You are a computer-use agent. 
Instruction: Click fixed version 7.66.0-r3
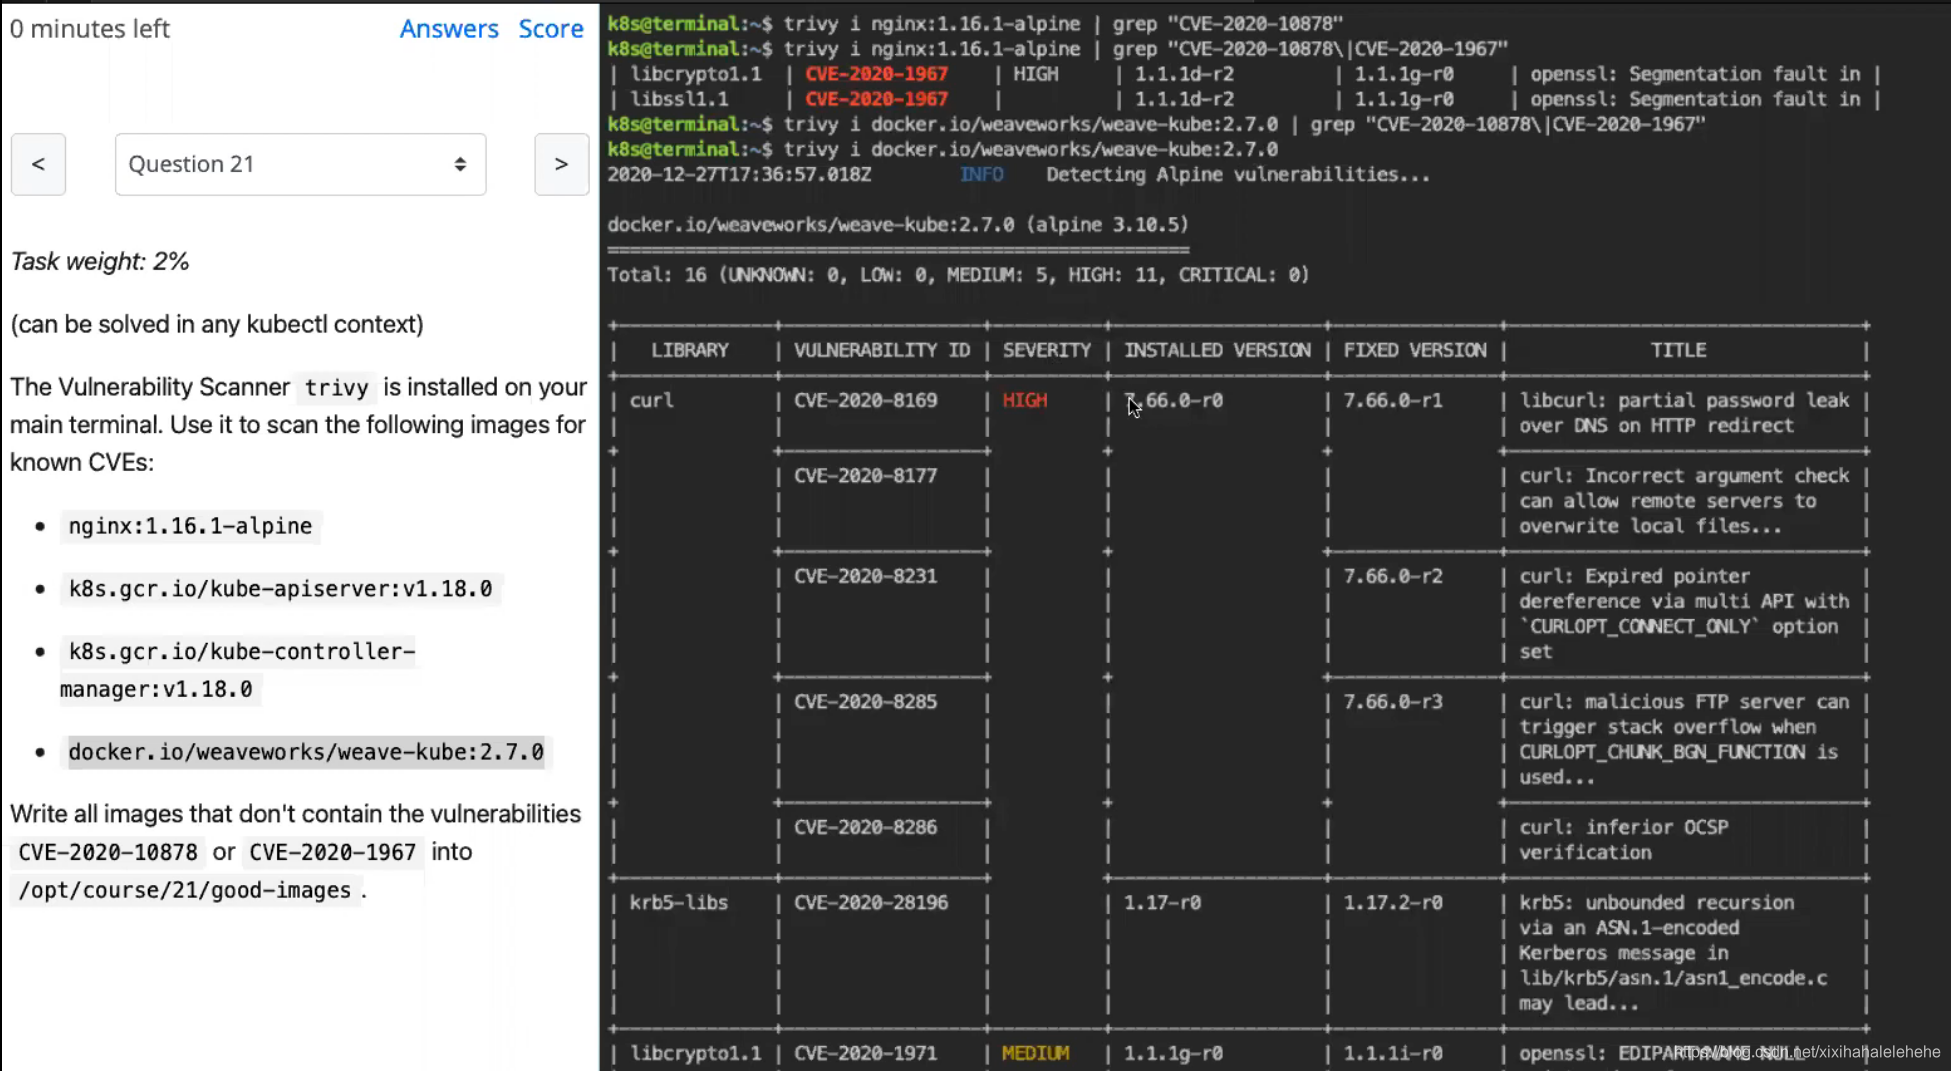click(1393, 702)
